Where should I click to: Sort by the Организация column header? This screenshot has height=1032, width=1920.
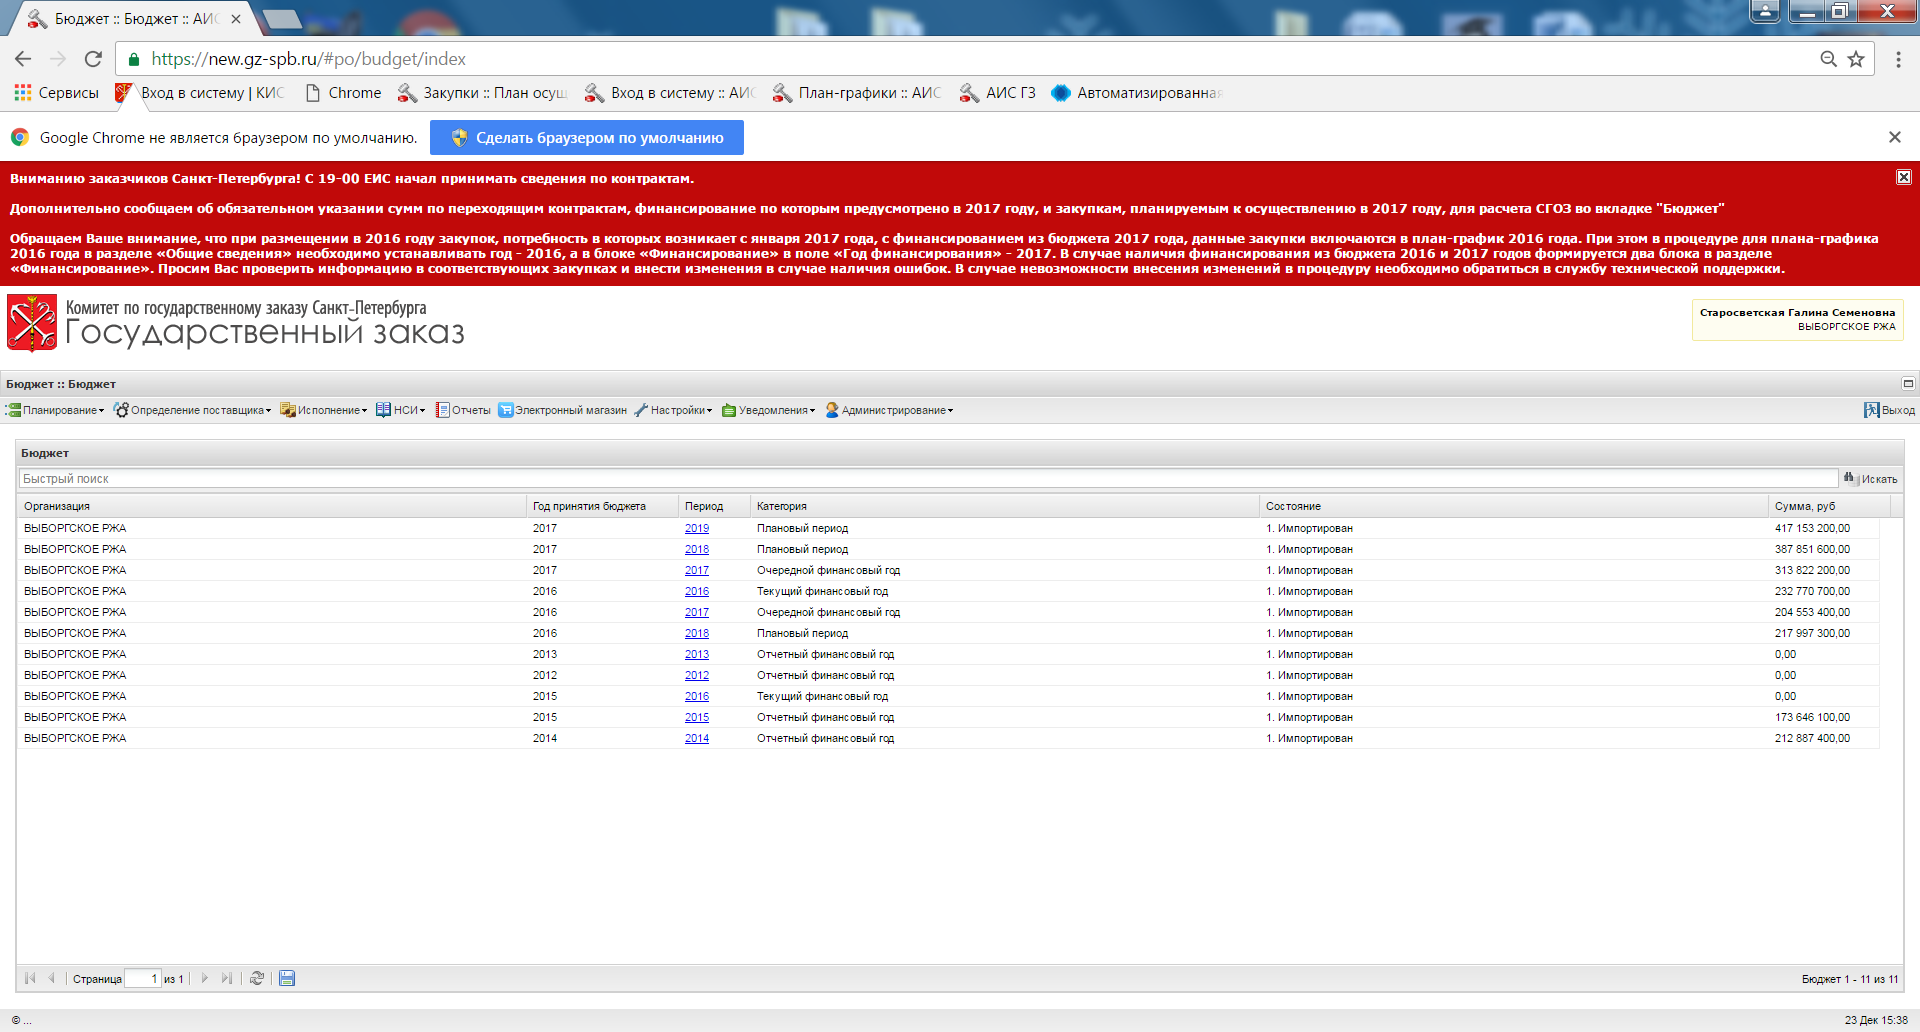pos(271,506)
